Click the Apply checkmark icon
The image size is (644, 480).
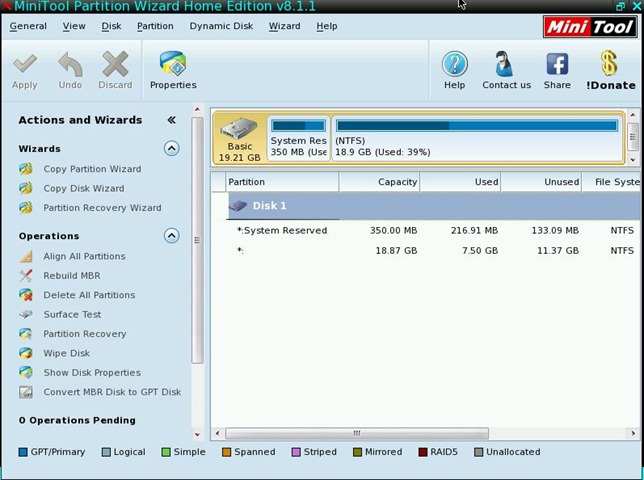point(25,64)
